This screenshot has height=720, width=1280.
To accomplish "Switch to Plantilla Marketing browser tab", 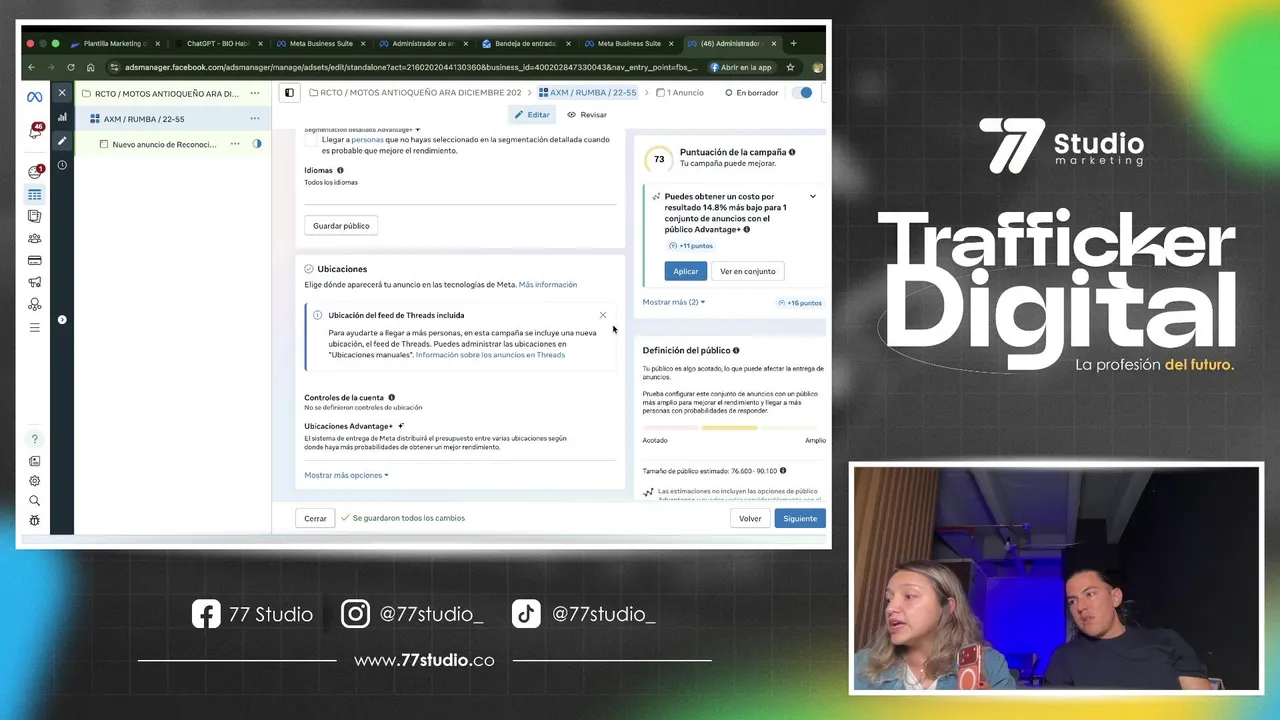I will tap(113, 44).
